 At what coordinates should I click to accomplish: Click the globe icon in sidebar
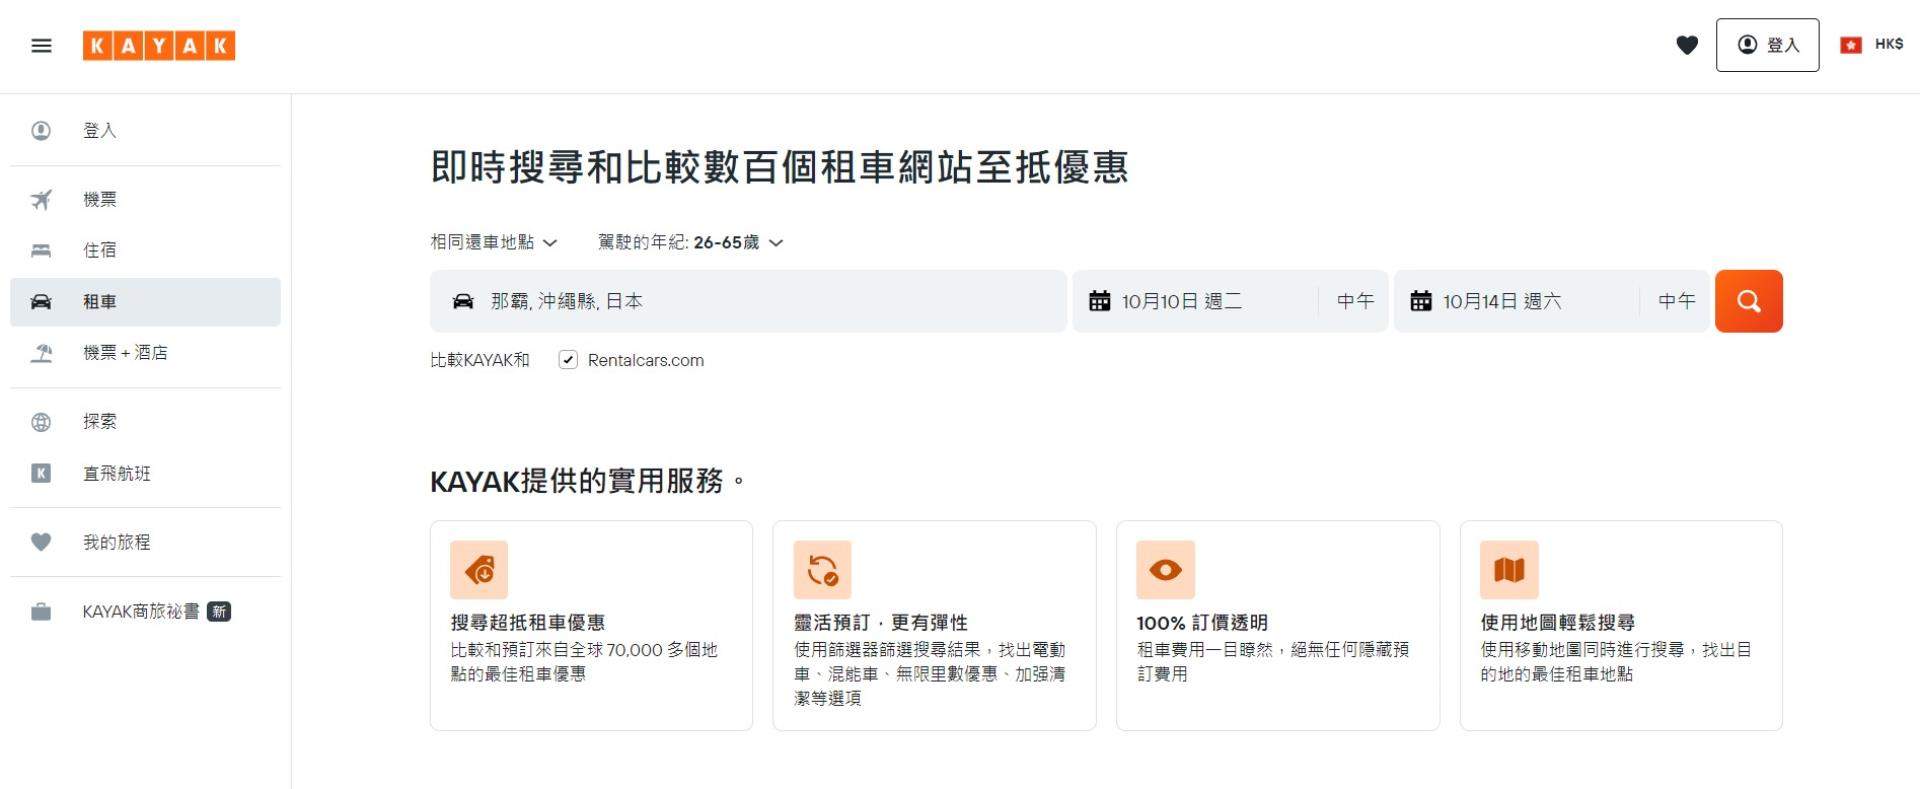(41, 422)
